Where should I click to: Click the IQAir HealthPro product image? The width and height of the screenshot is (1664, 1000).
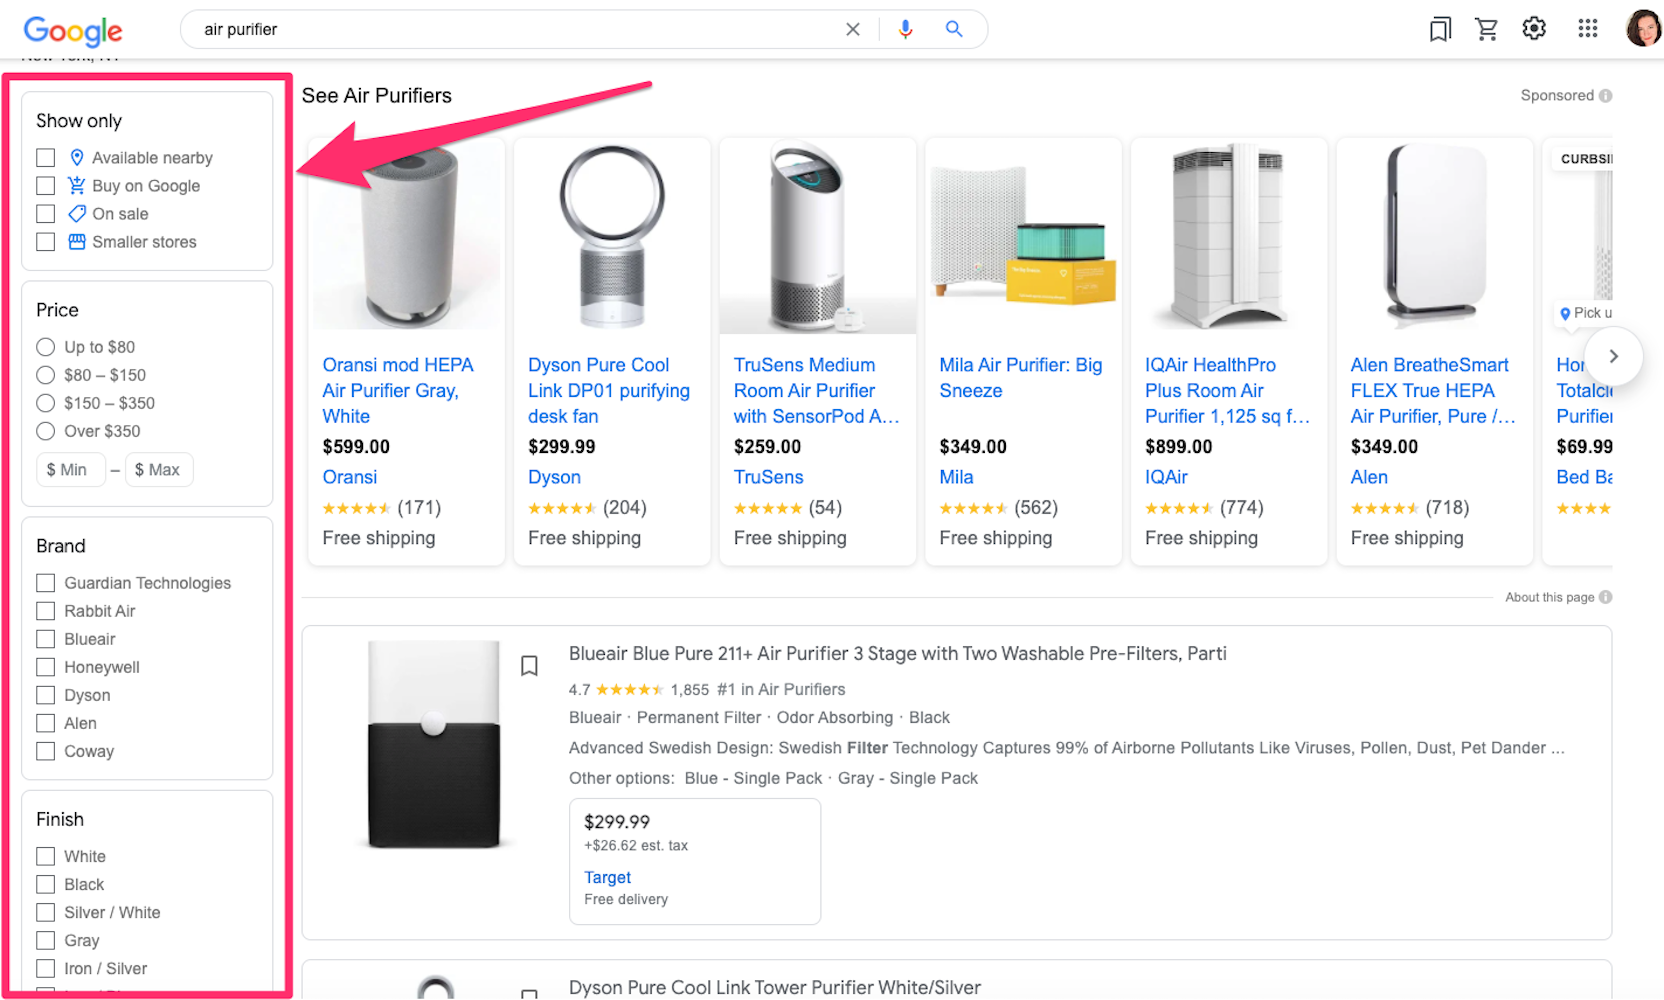[x=1227, y=236]
